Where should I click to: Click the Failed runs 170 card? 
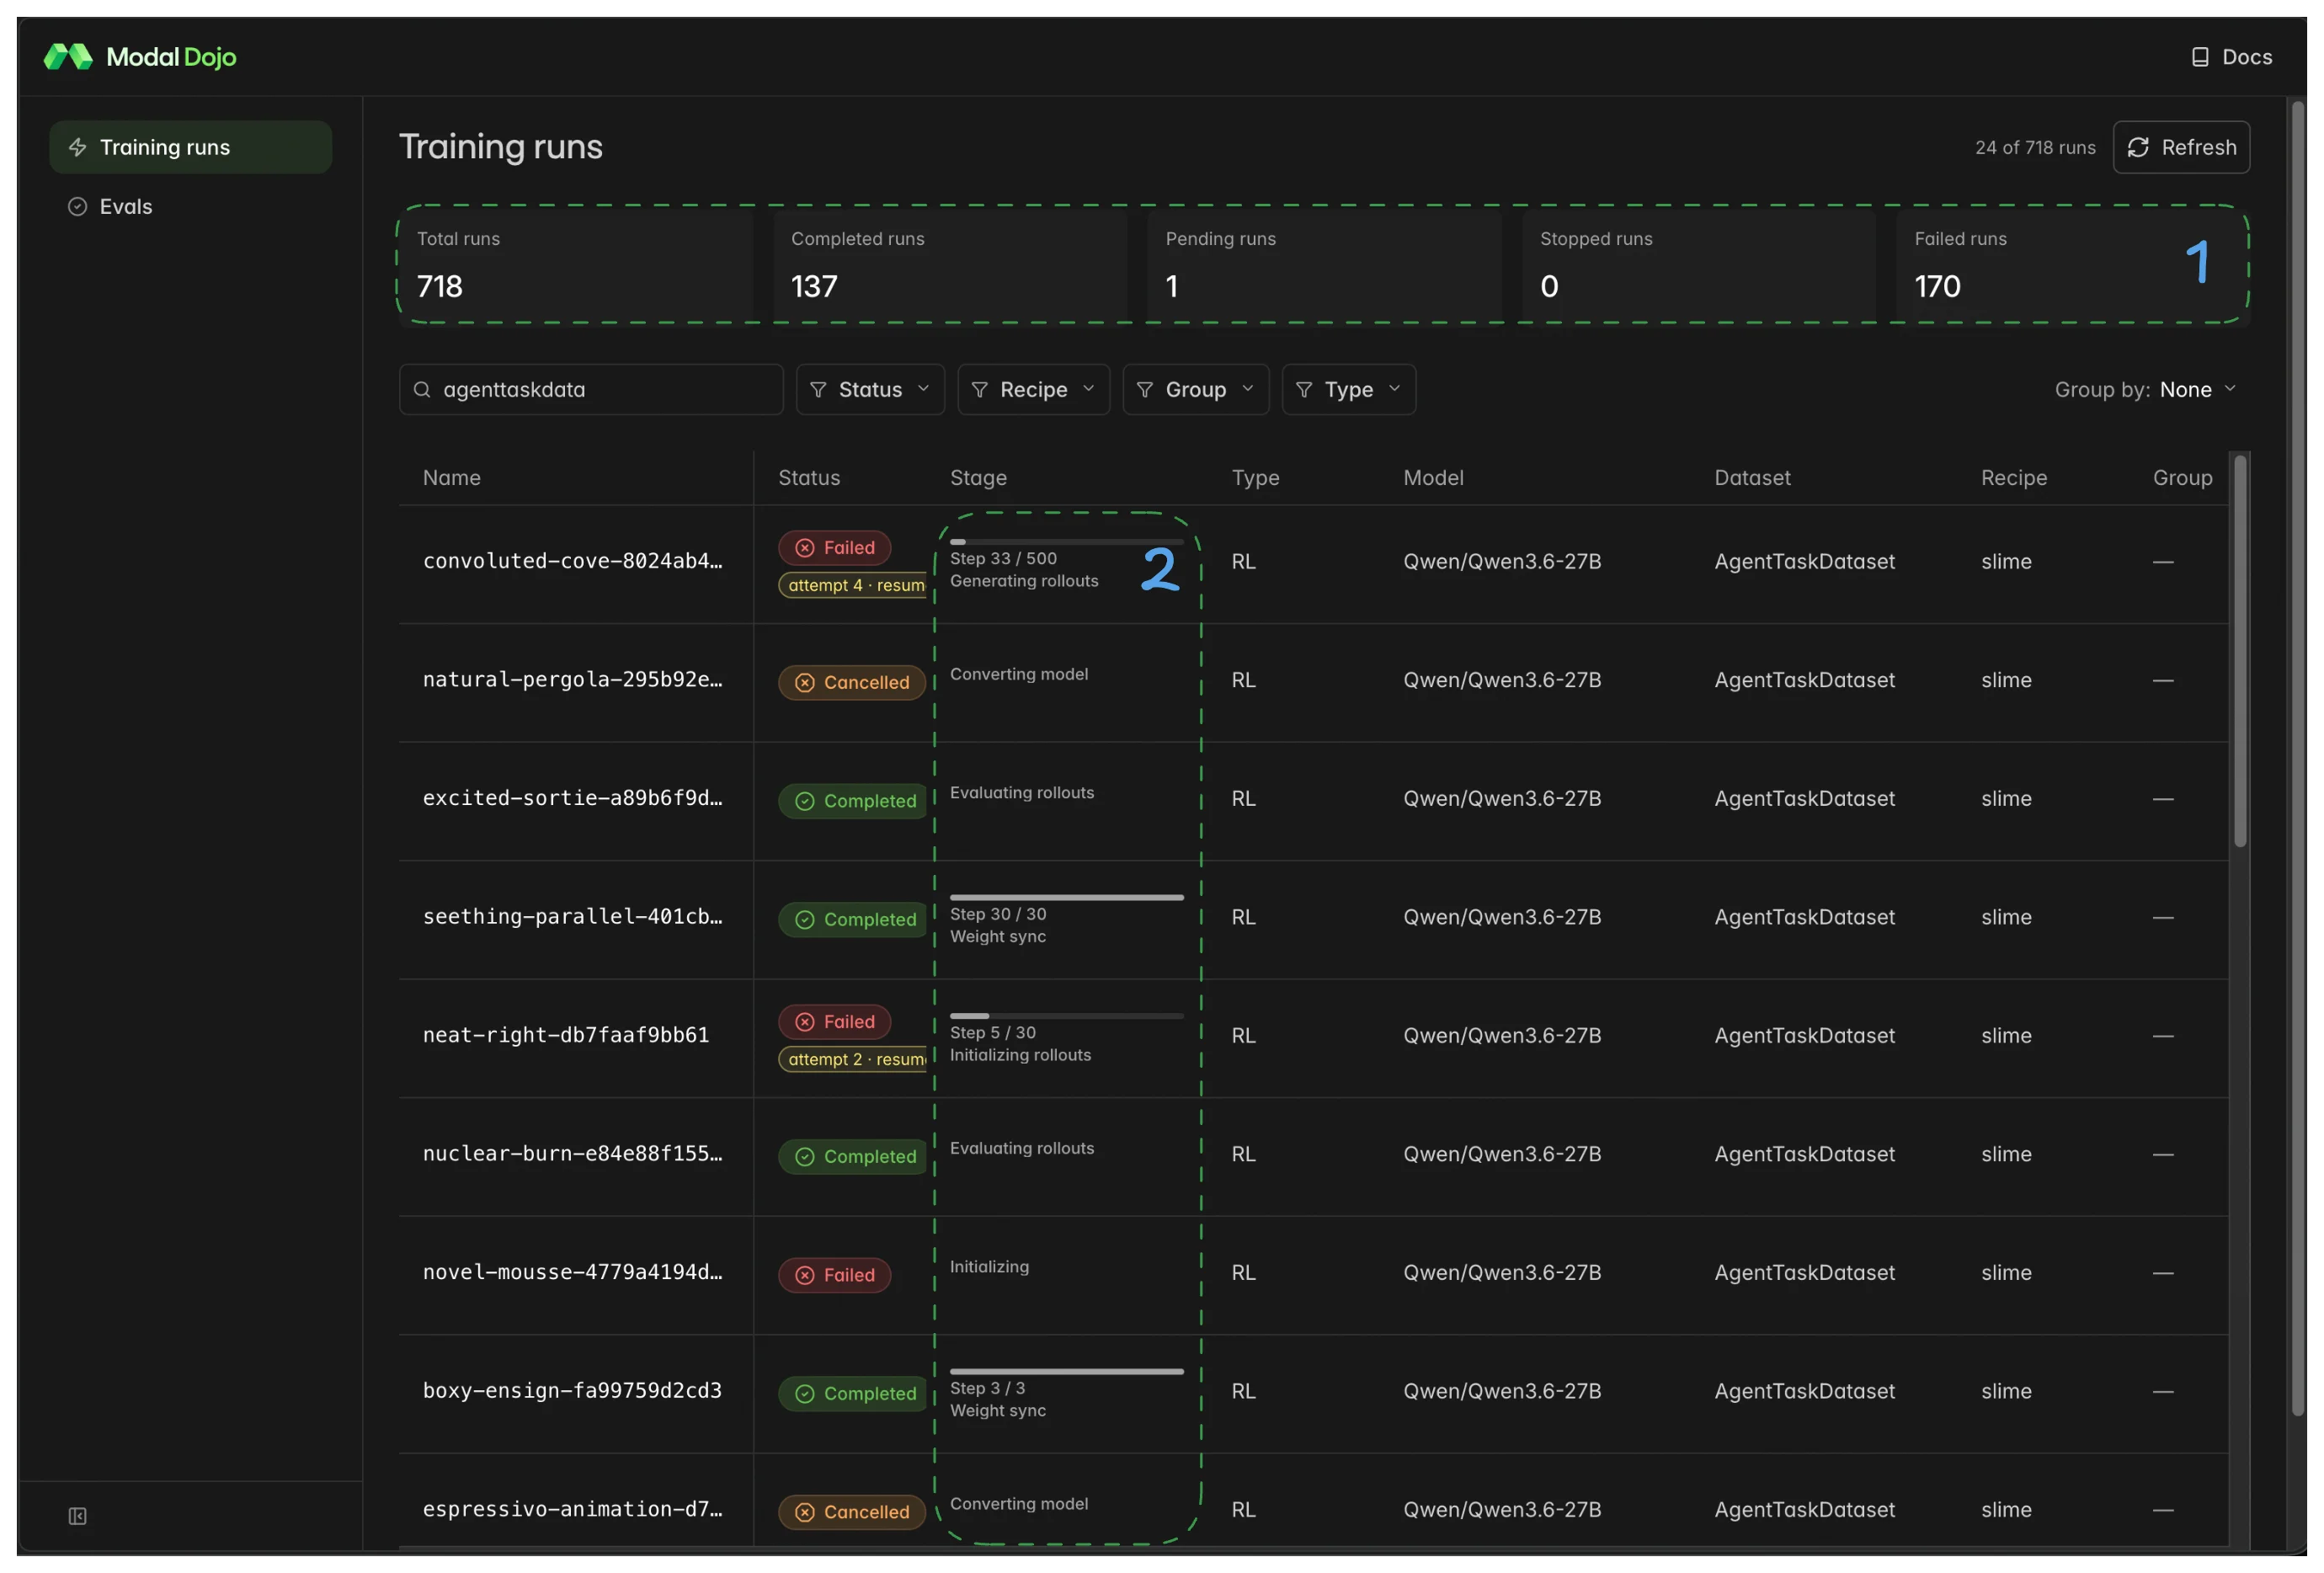coord(2072,266)
